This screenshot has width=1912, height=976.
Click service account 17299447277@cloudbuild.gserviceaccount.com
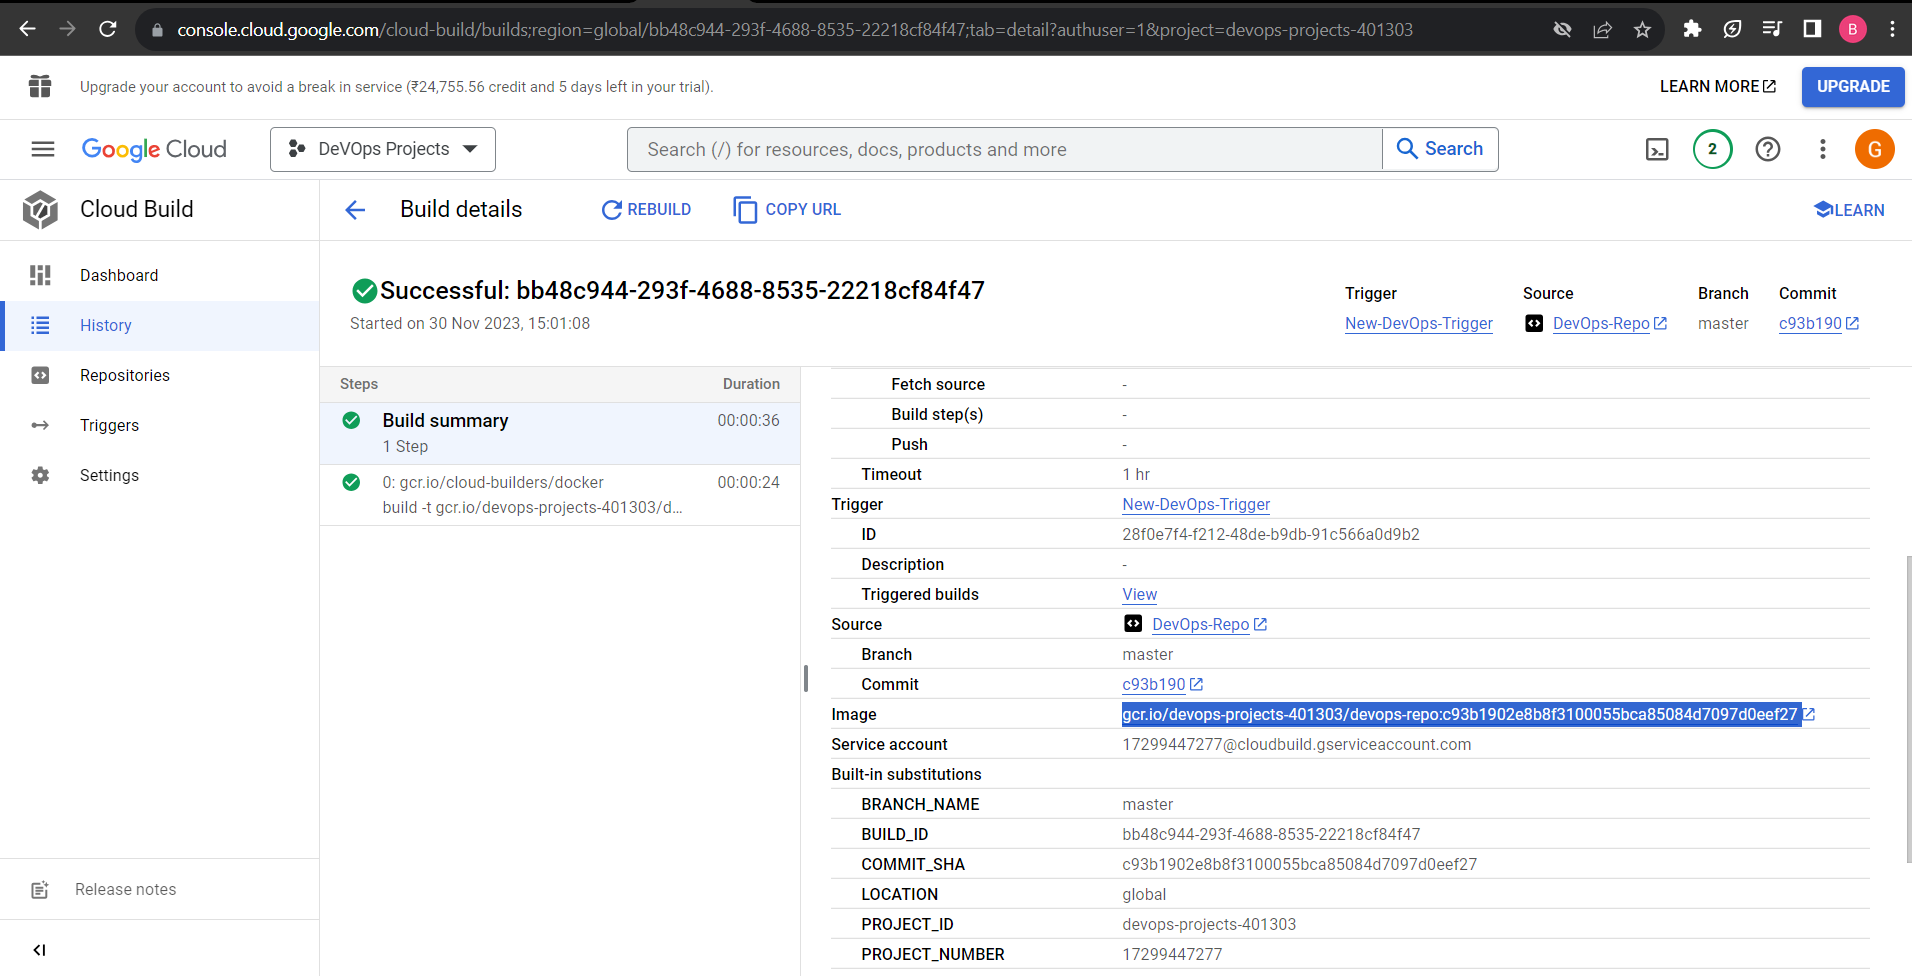(x=1296, y=745)
